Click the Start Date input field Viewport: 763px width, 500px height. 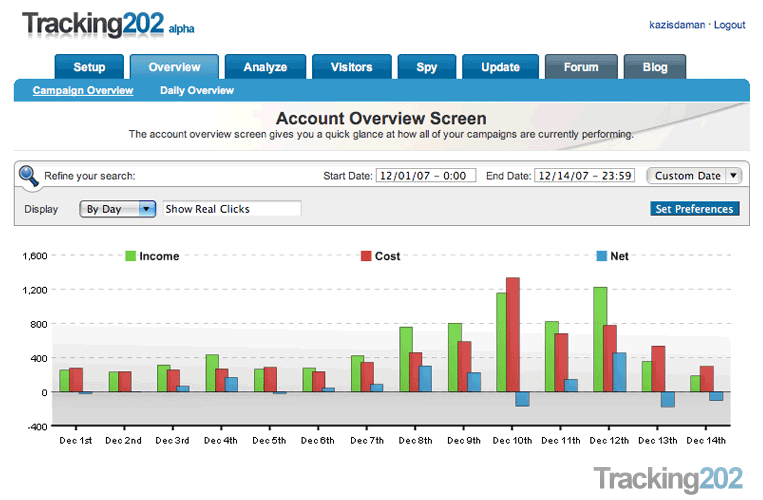tap(426, 176)
